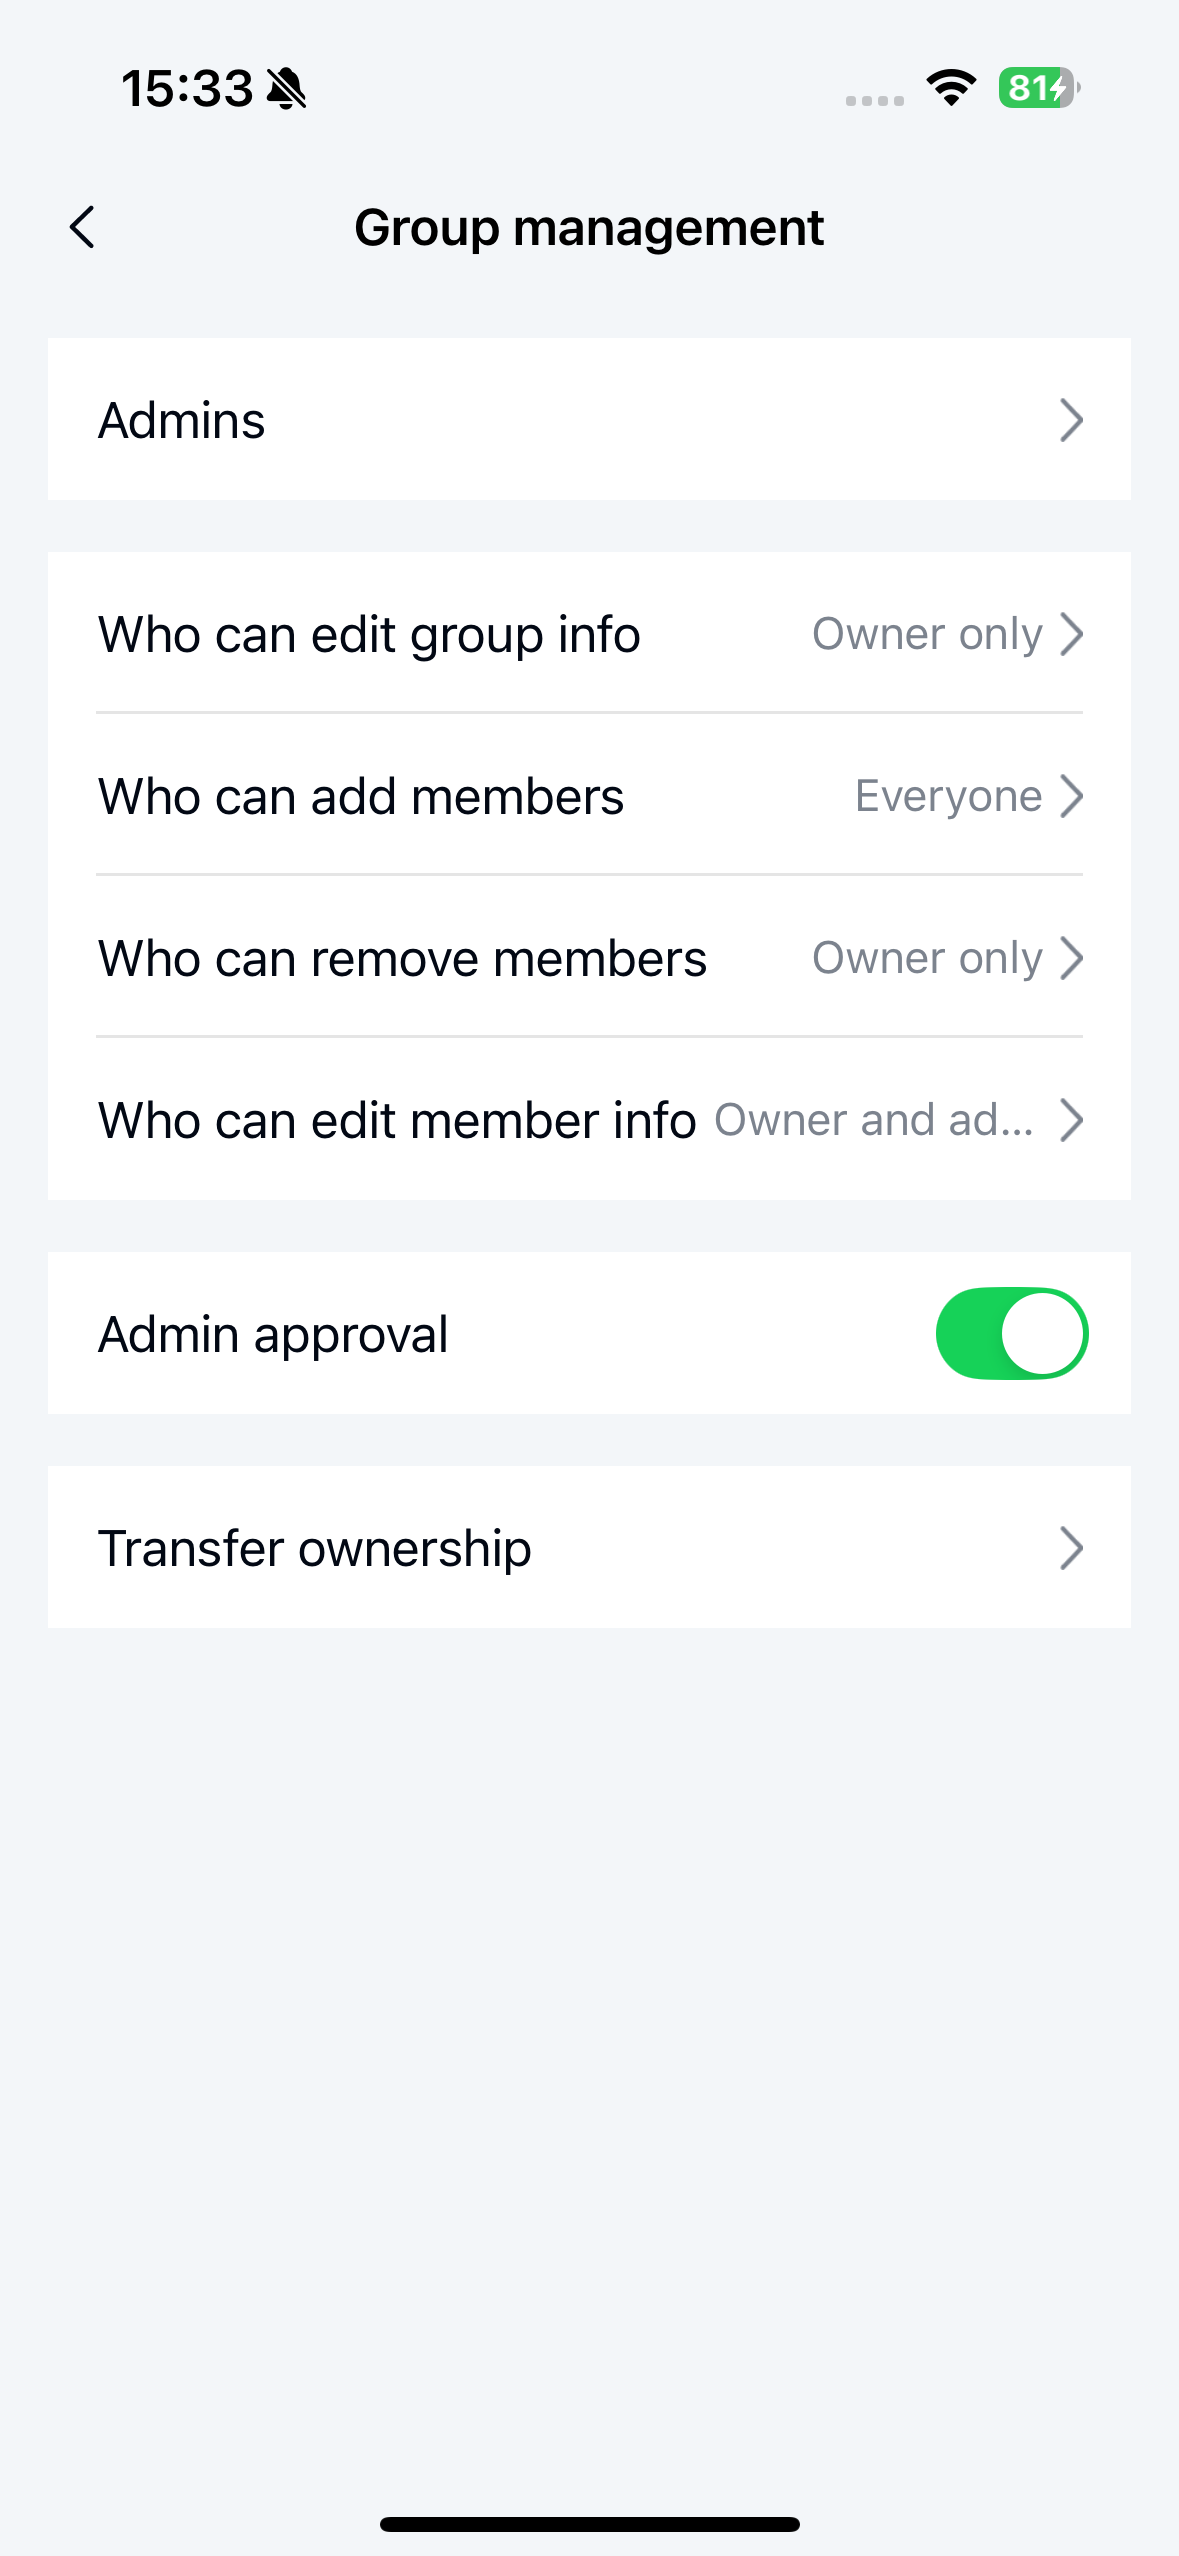Select Who can add members

[361, 796]
